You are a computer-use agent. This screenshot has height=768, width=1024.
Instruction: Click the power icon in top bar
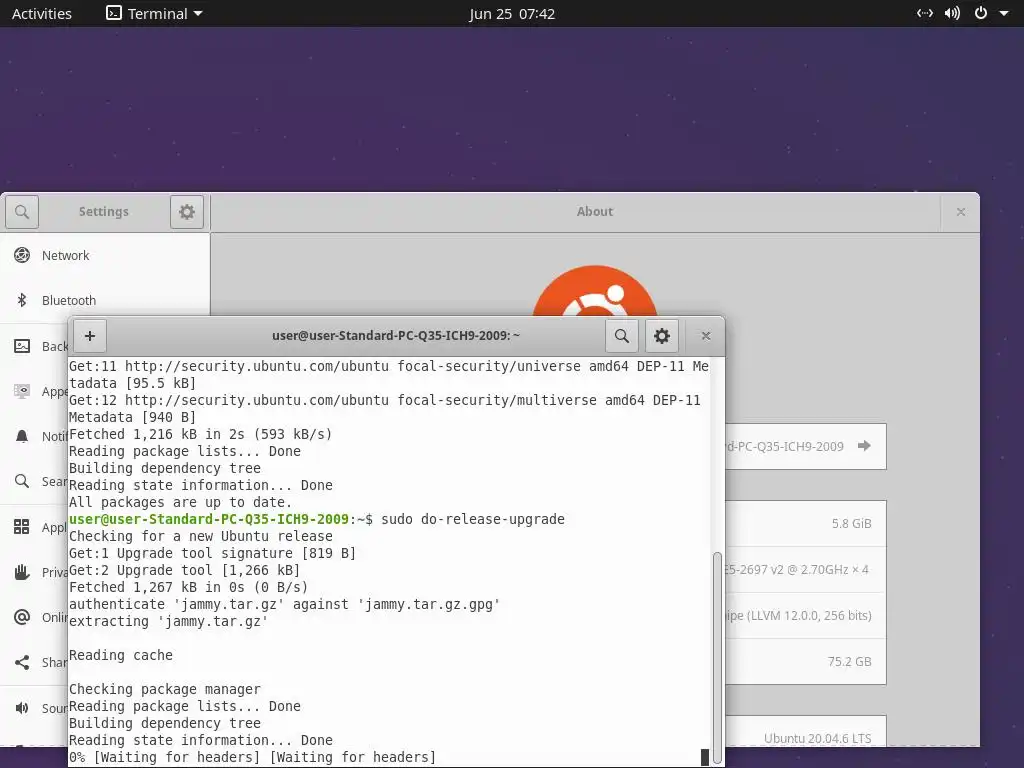[981, 13]
